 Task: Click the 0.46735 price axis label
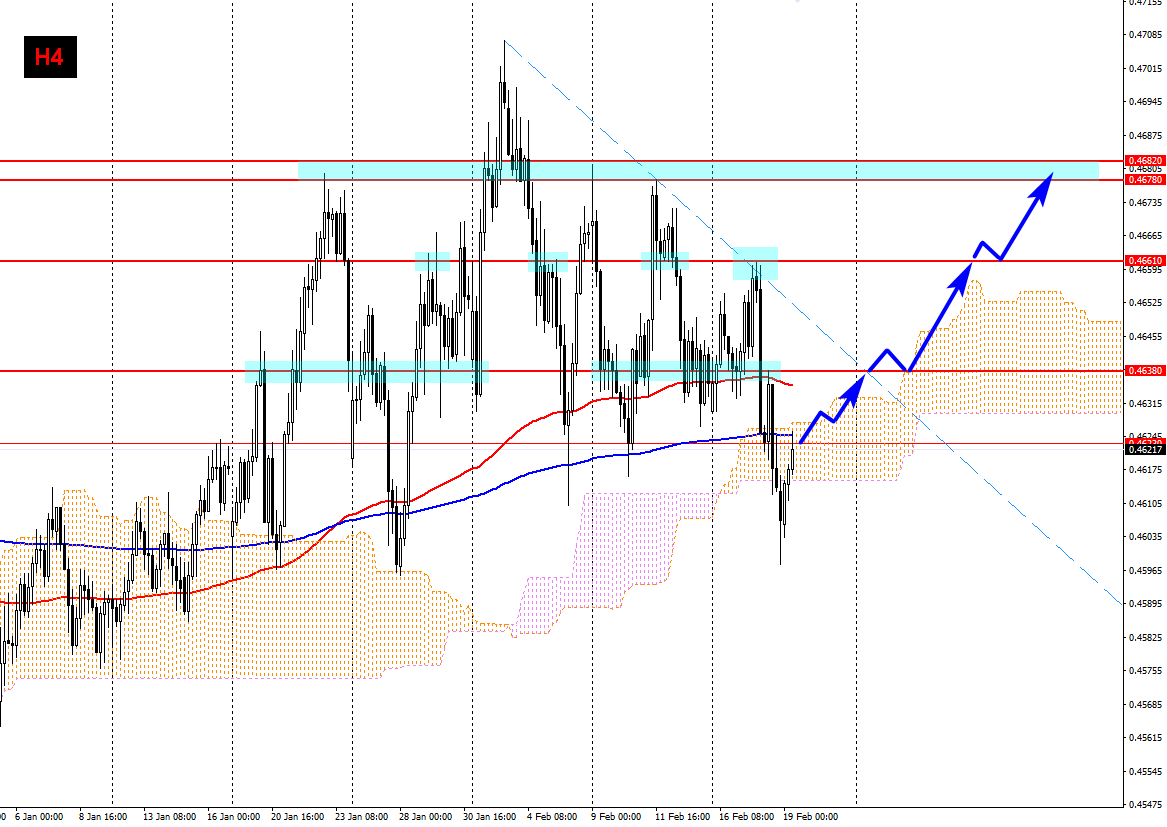tap(1145, 202)
